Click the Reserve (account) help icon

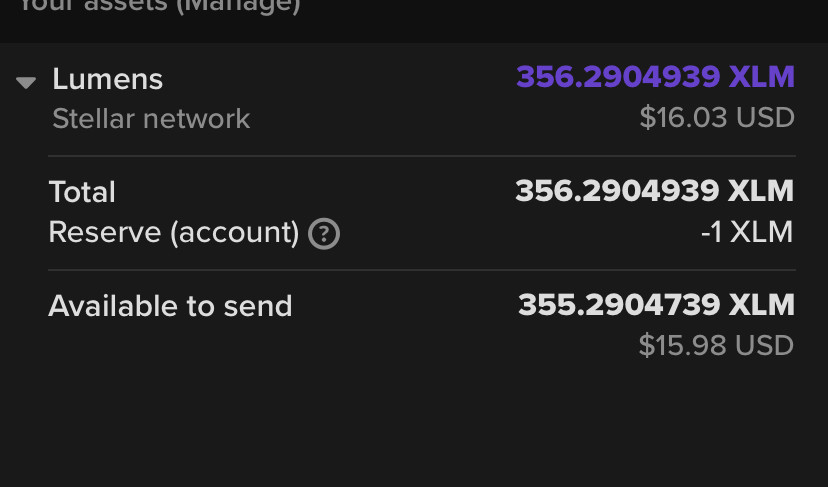click(324, 234)
